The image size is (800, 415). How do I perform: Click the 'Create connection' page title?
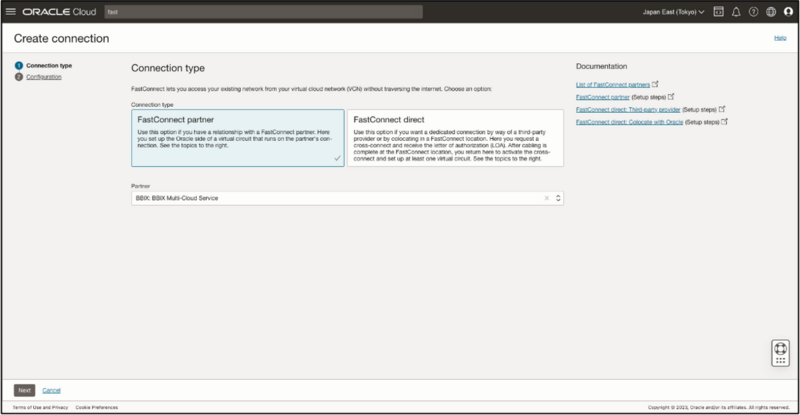(61, 38)
